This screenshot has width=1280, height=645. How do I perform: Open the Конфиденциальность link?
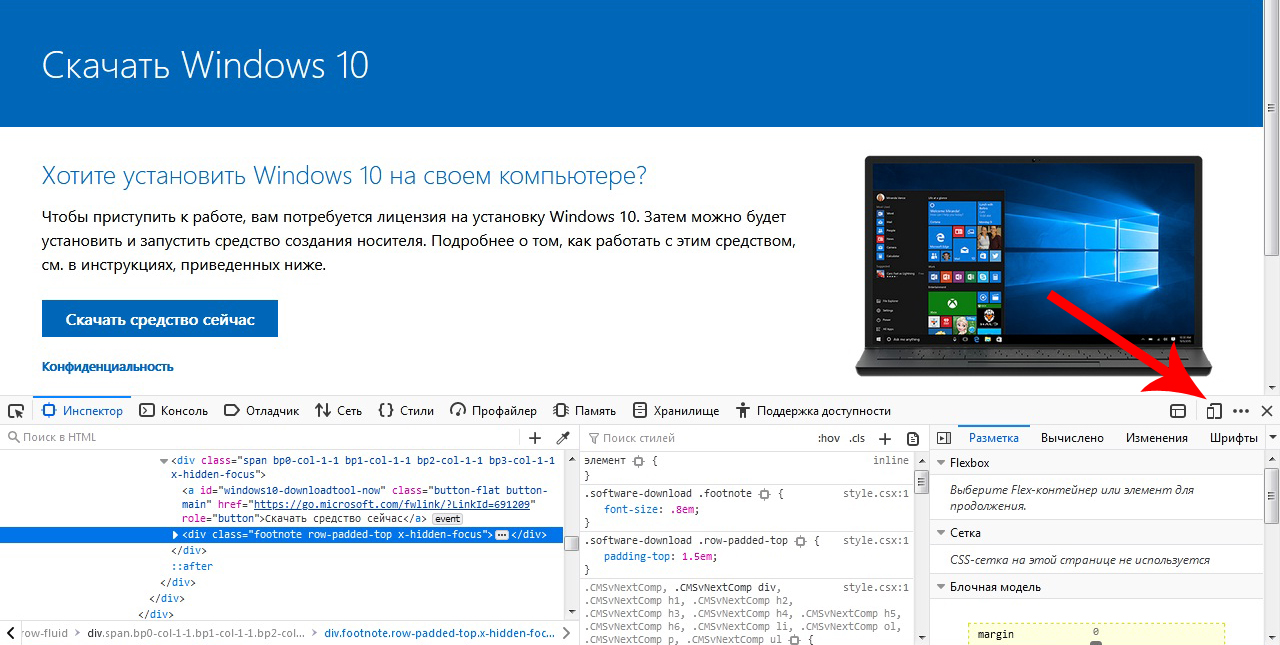pos(108,367)
